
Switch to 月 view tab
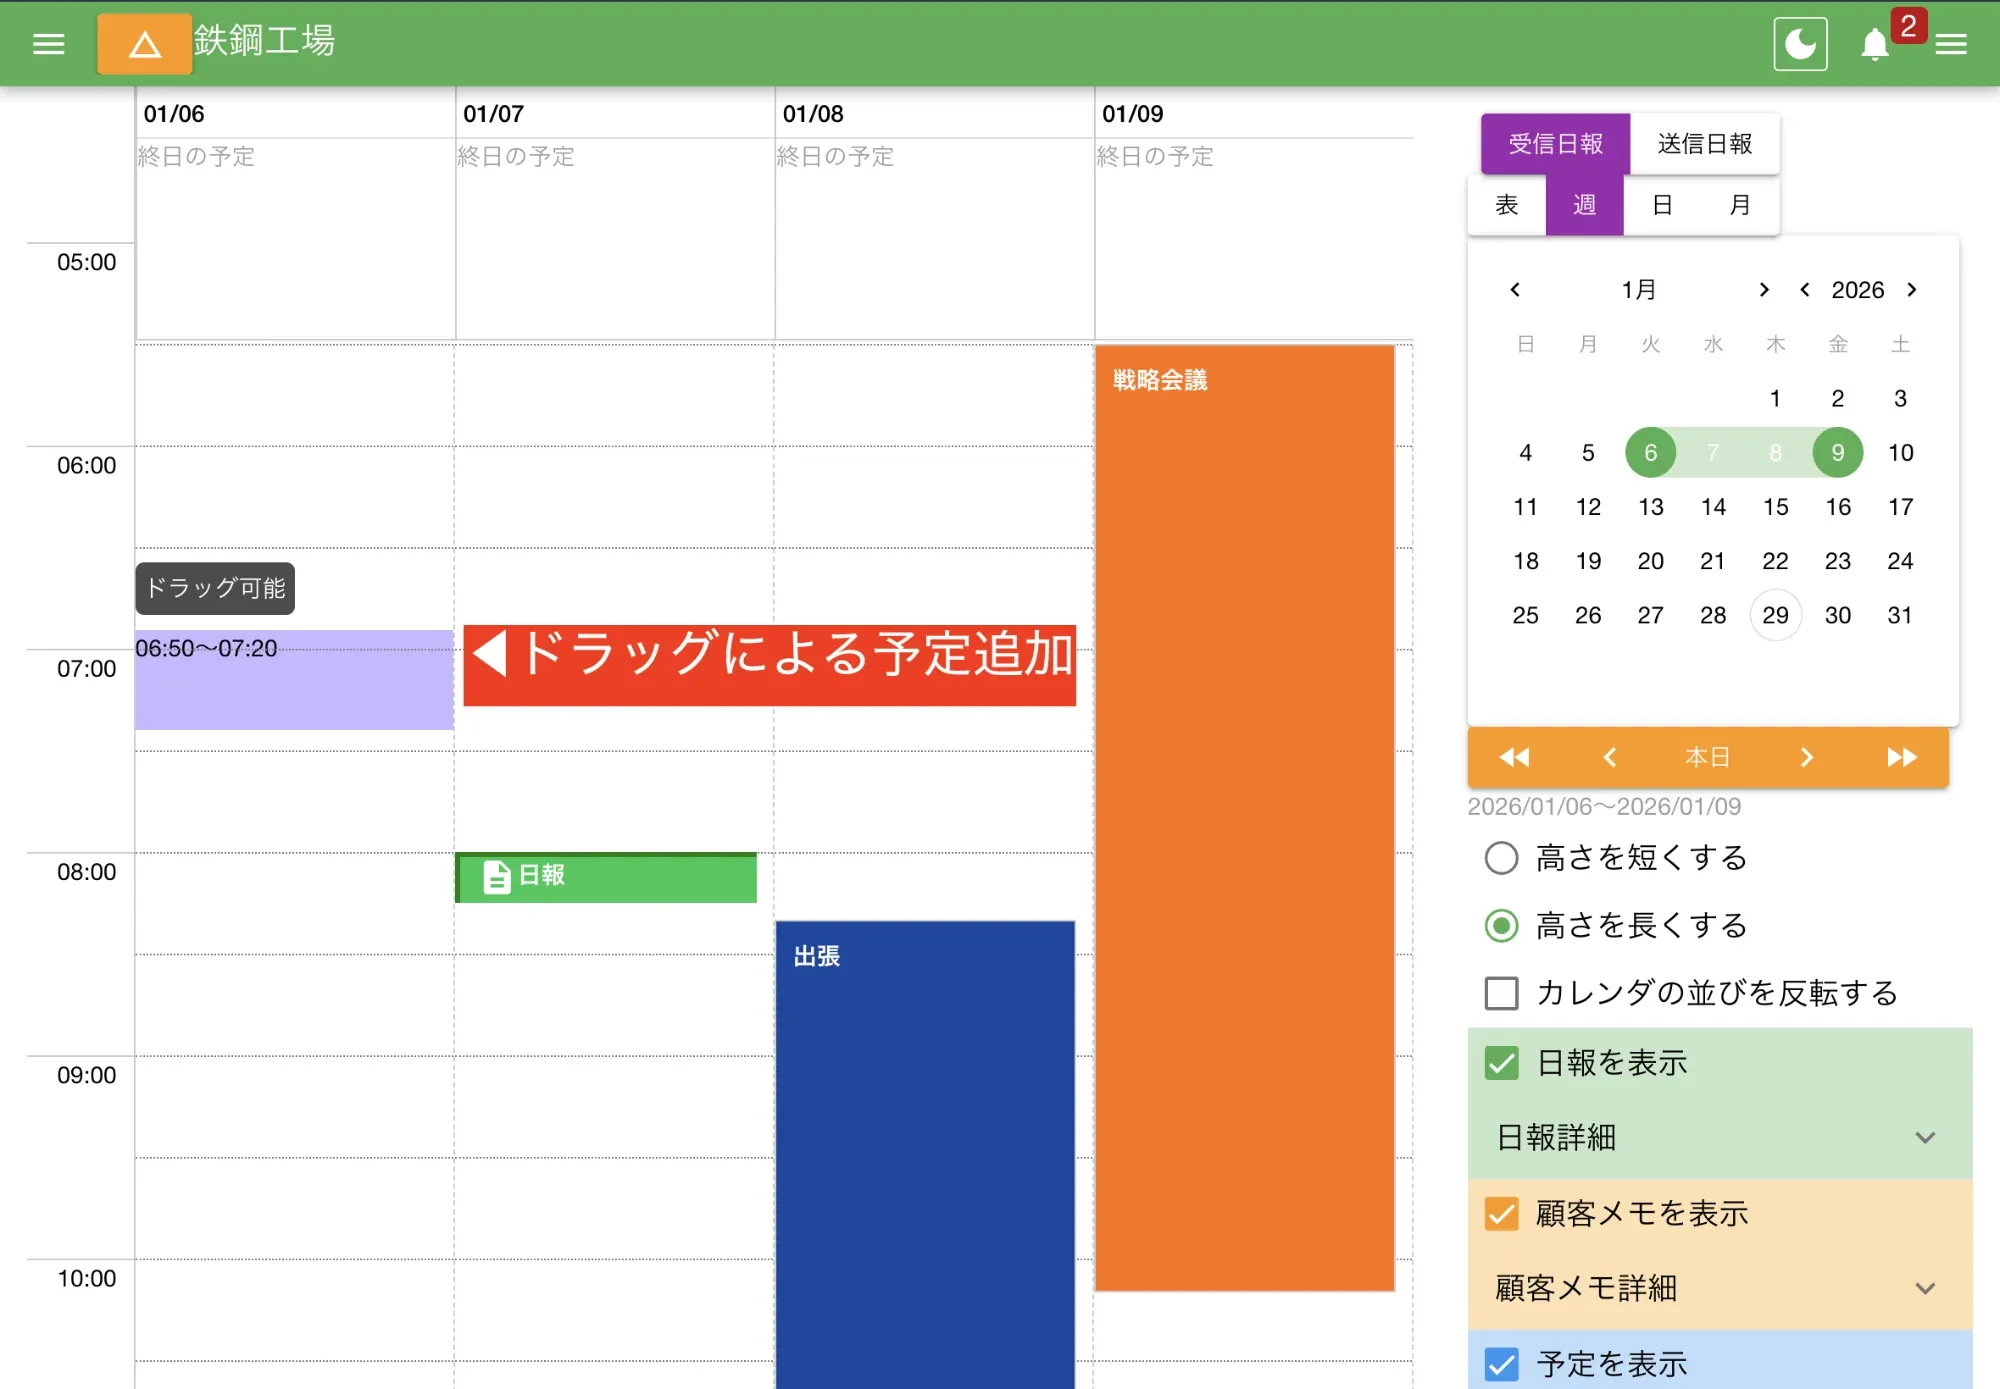[x=1740, y=205]
